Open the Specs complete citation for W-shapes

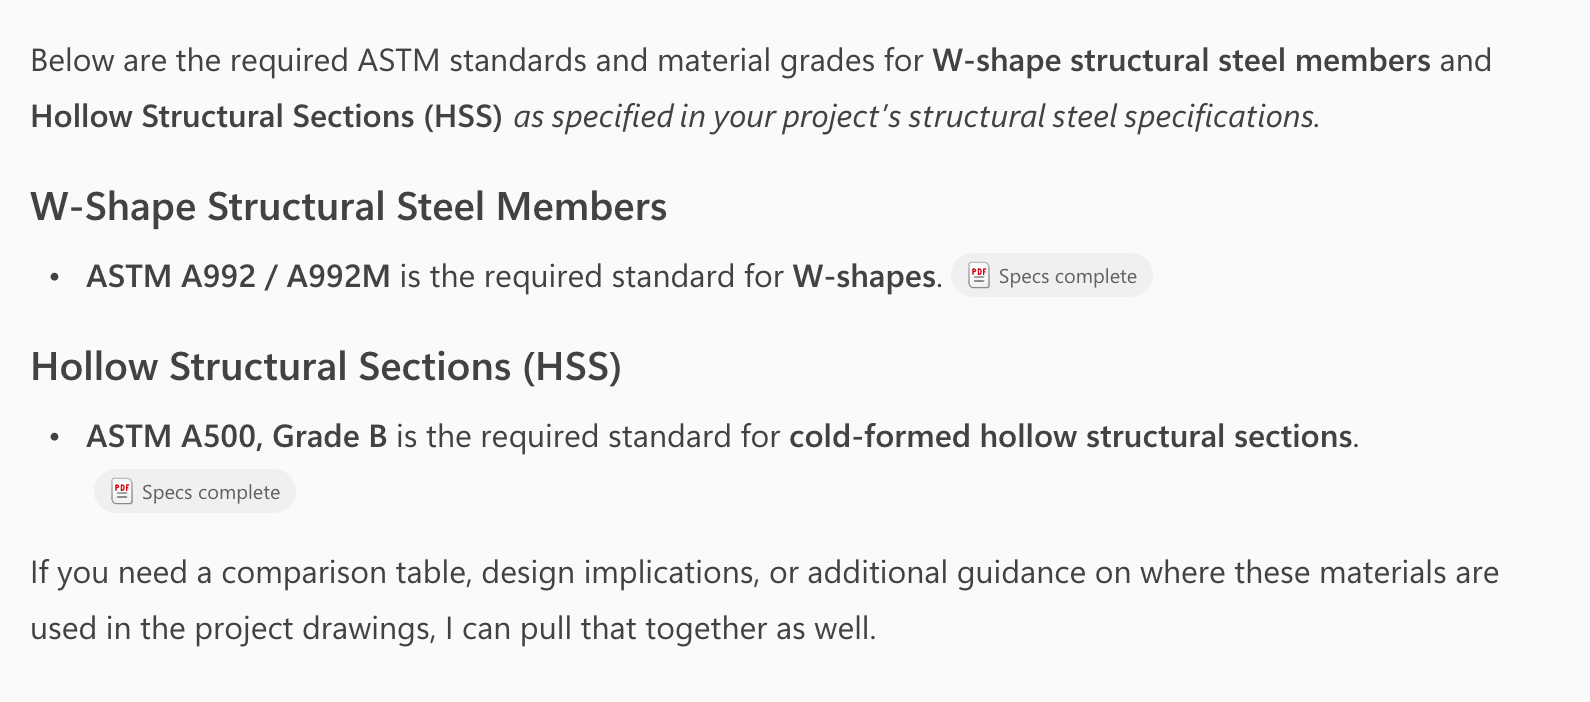[x=1066, y=277]
